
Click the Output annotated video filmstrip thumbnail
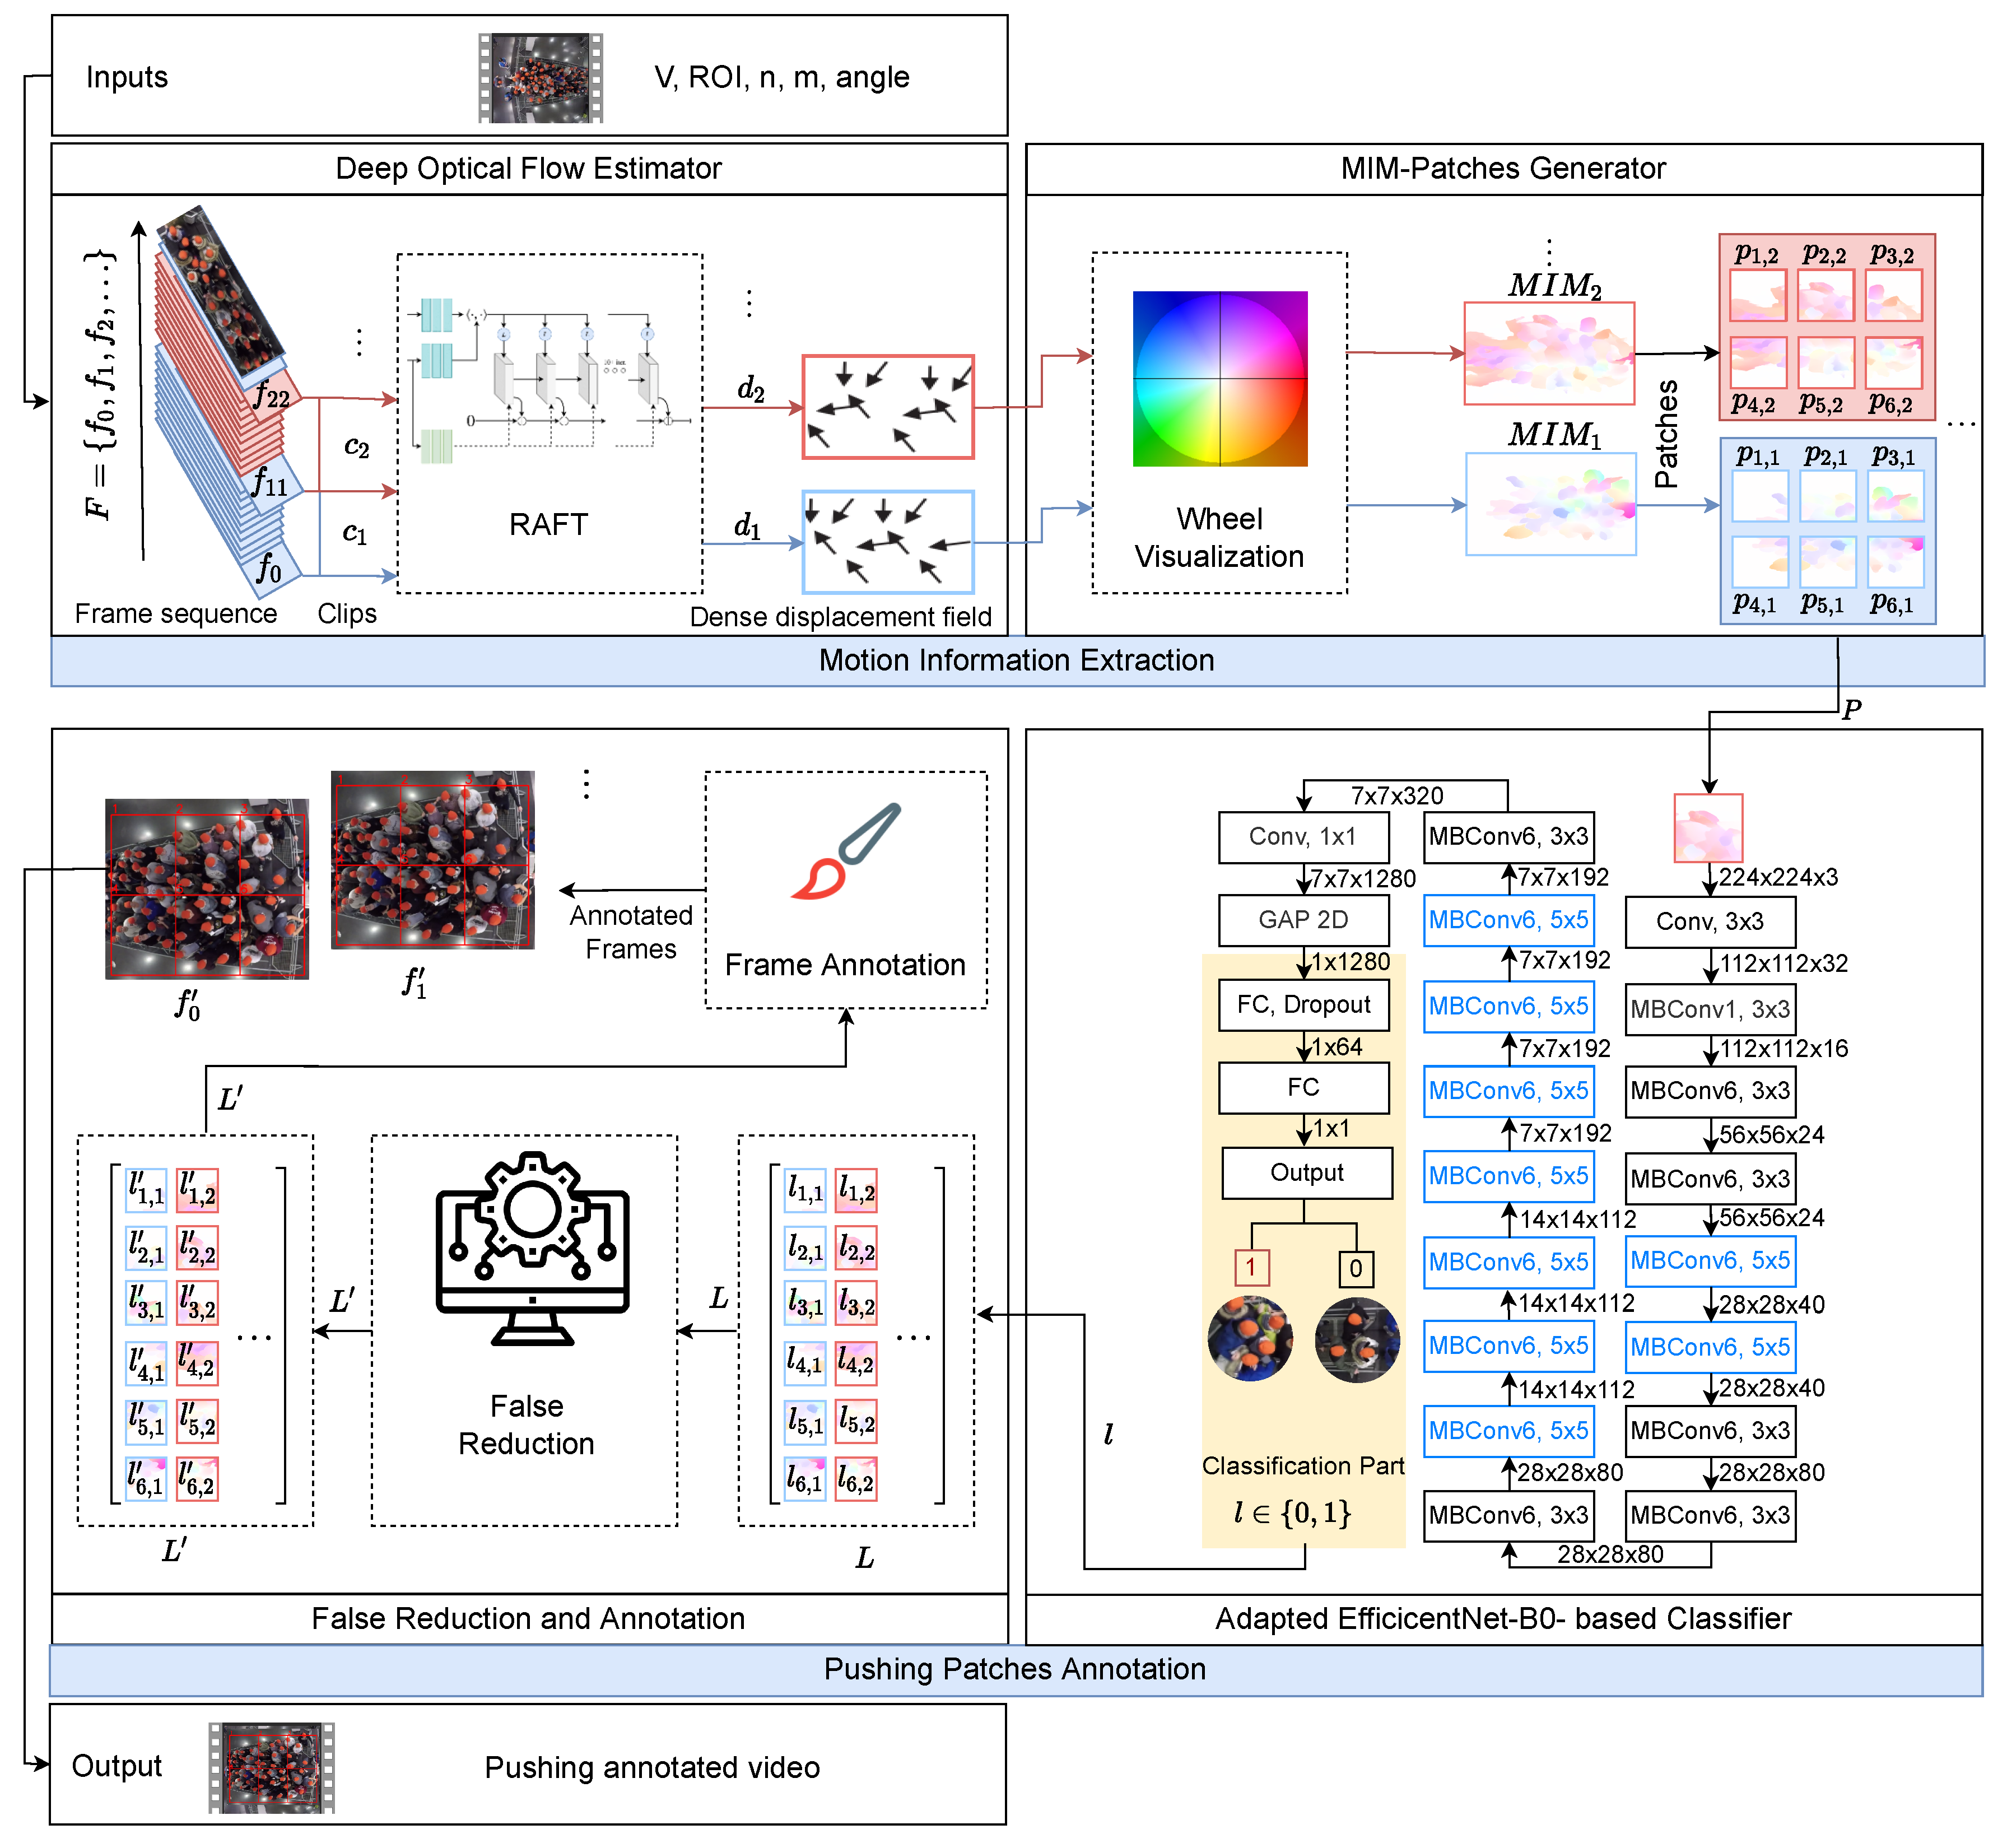pos(271,1767)
